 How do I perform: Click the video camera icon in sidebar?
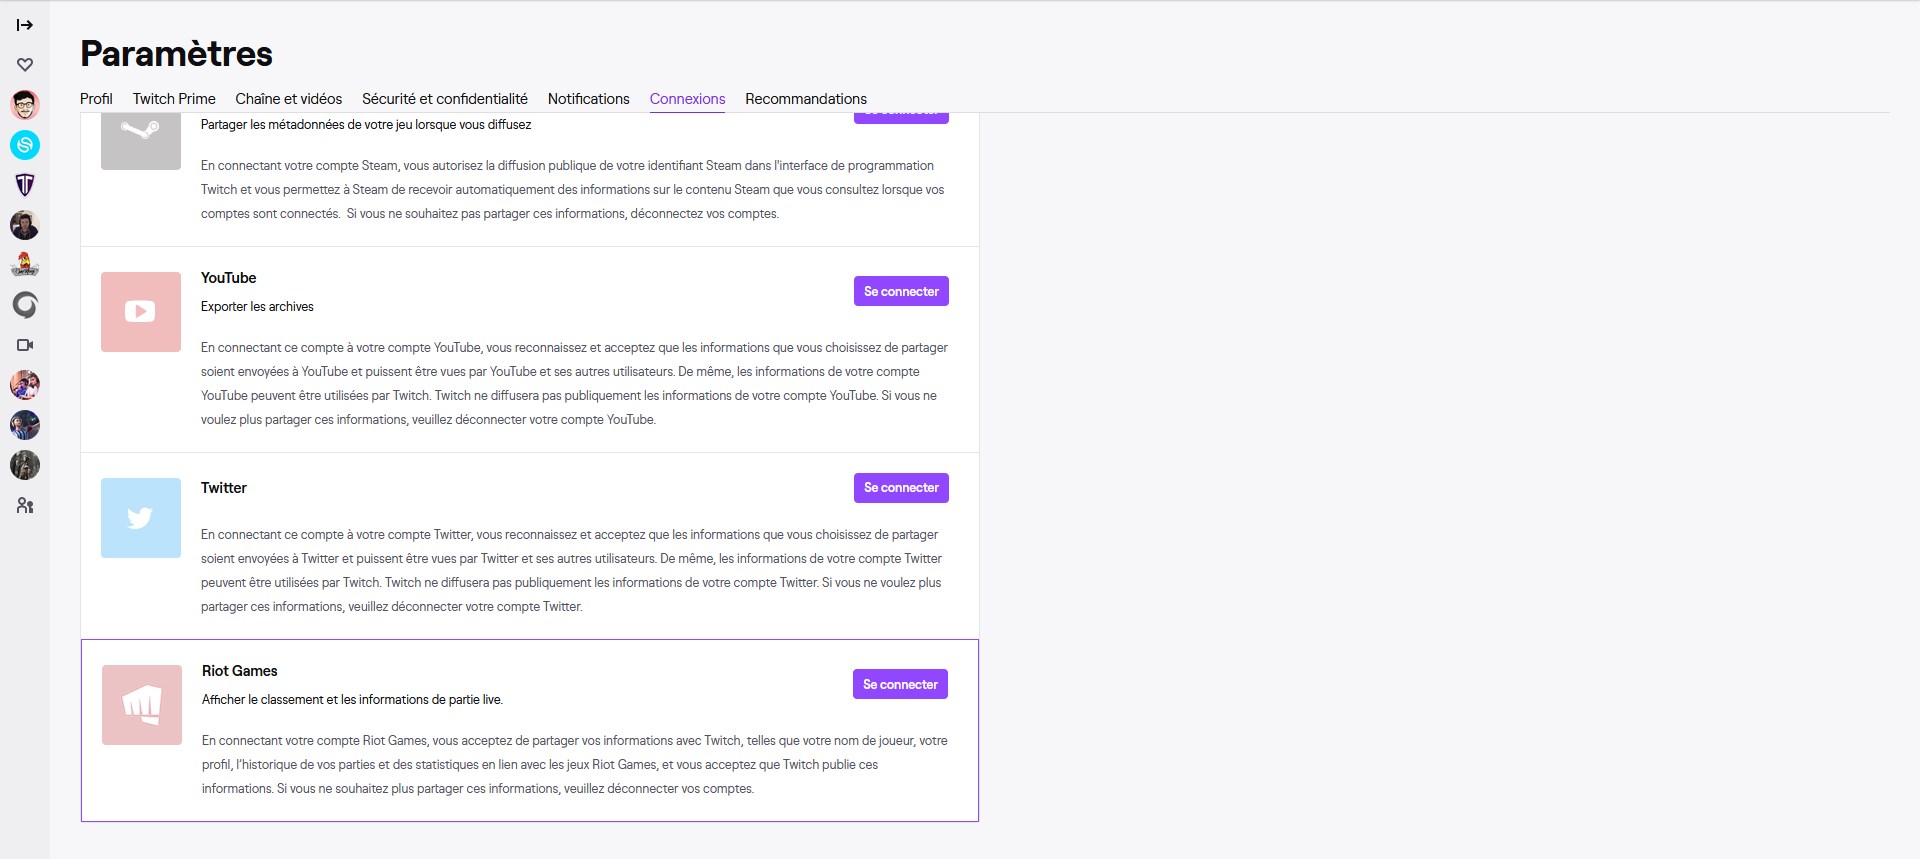coord(25,345)
